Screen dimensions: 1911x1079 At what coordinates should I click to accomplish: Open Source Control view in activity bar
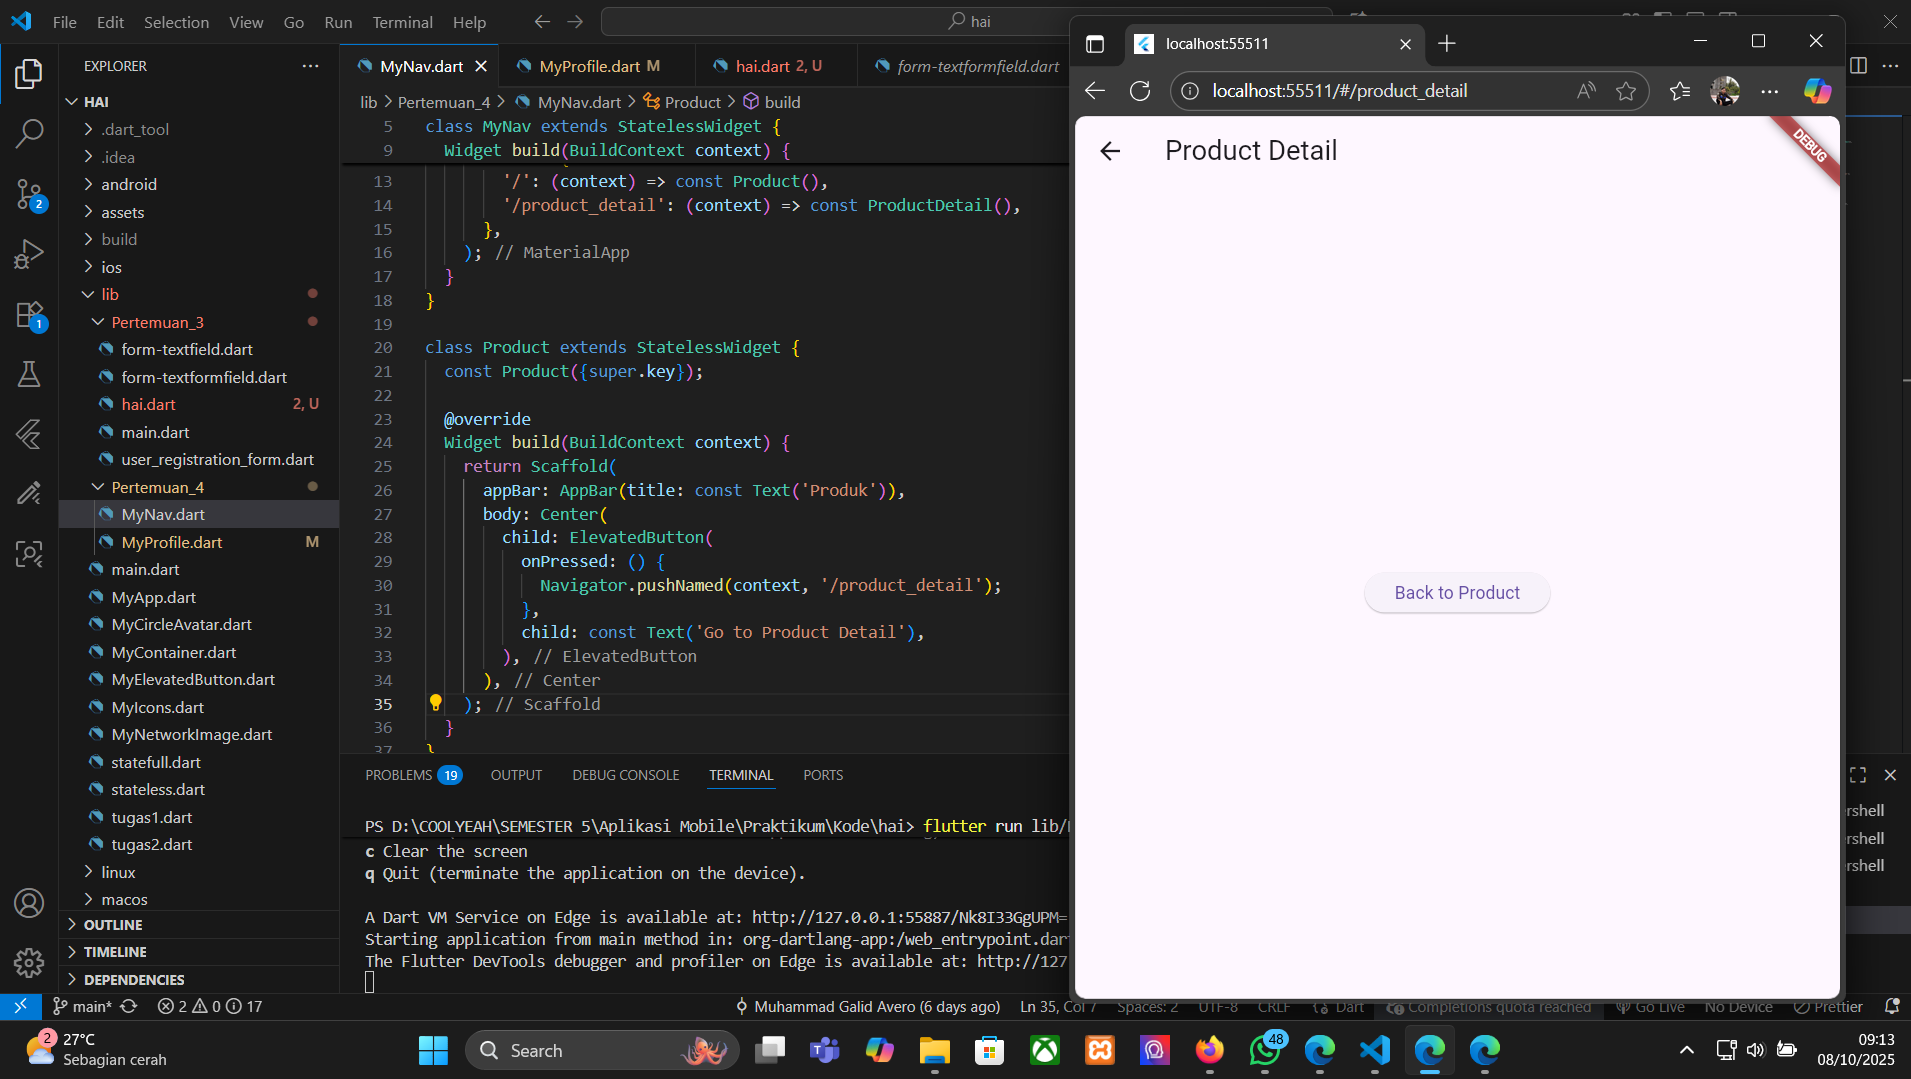click(29, 194)
